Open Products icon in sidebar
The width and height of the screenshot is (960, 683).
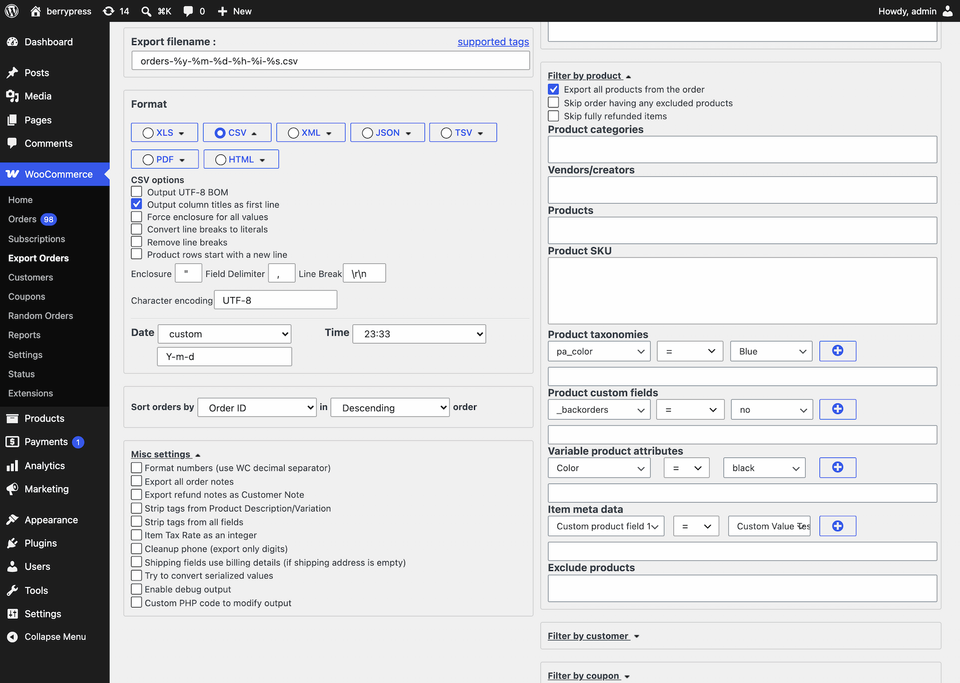(12, 418)
